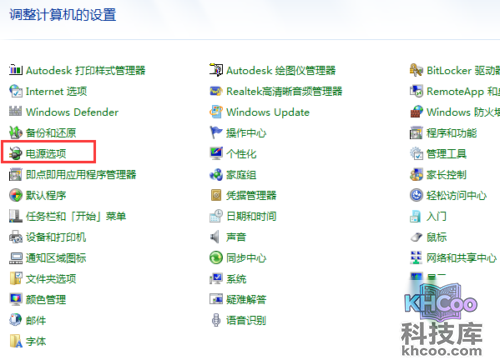Image resolution: width=500 pixels, height=360 pixels.
Task: Click the 即点即用应用程序管理器 icon
Action: [x=16, y=174]
